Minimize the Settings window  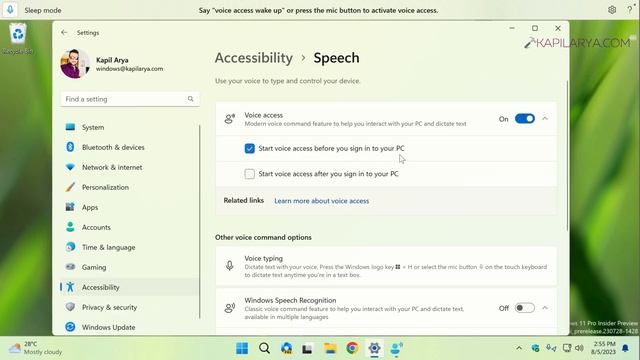click(x=512, y=28)
